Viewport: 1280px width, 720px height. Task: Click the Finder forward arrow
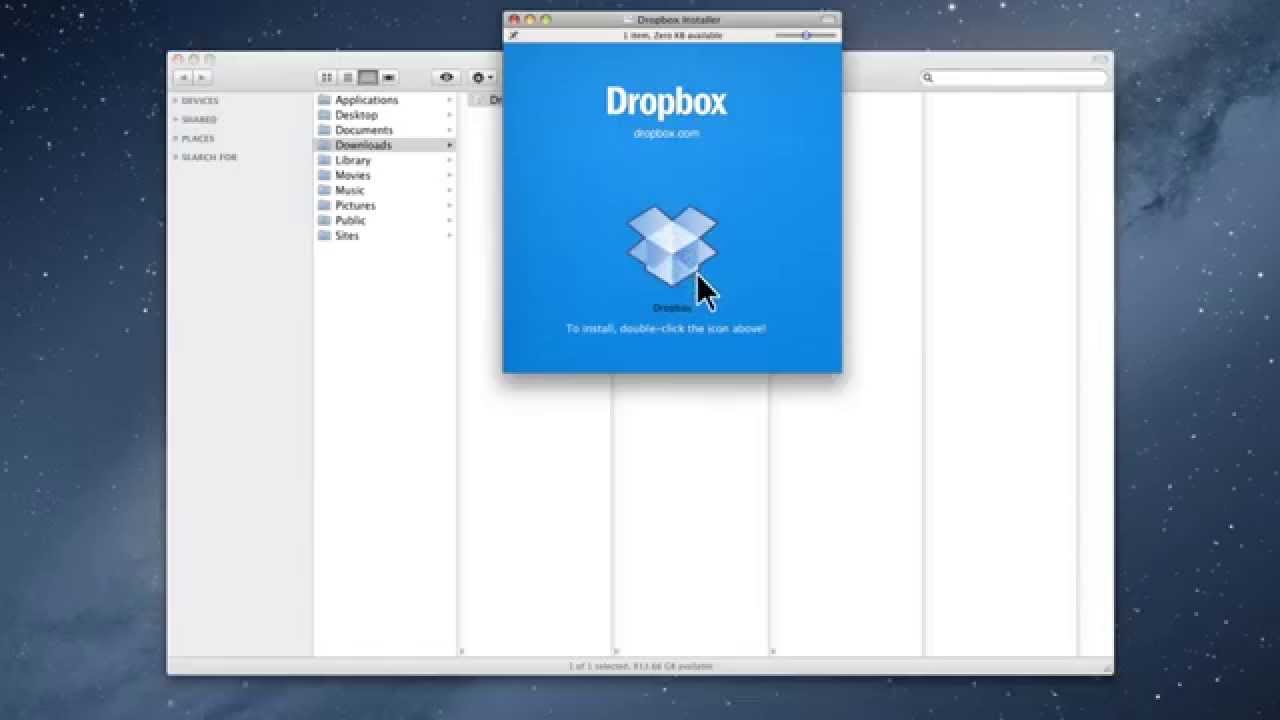click(202, 77)
